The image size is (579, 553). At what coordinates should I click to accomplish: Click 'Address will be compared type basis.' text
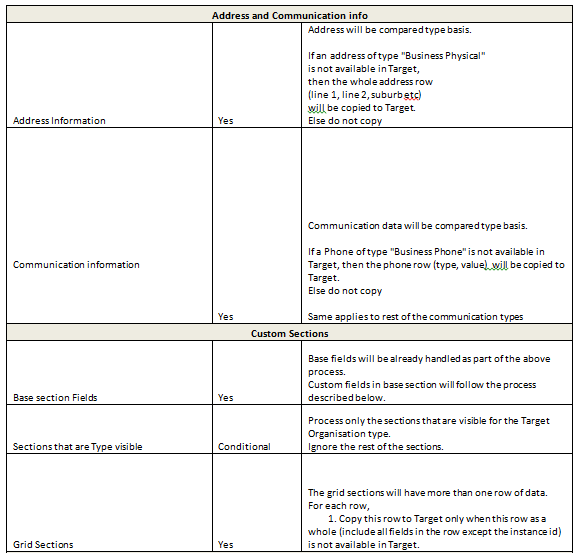coord(390,30)
